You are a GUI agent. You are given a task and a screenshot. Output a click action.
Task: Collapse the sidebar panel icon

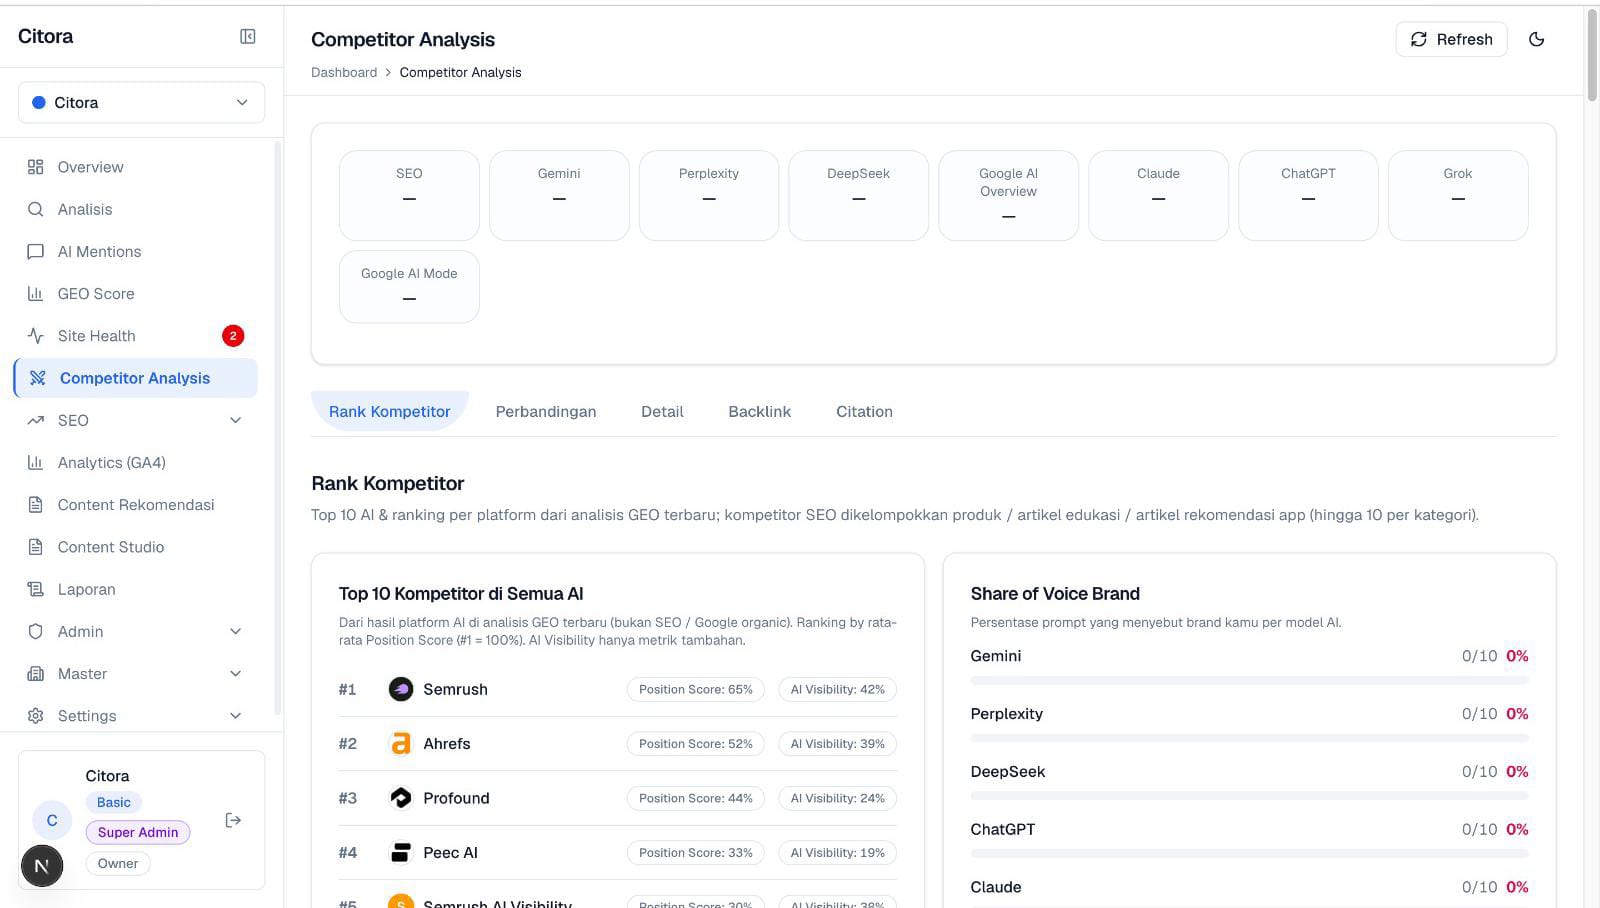click(x=248, y=37)
